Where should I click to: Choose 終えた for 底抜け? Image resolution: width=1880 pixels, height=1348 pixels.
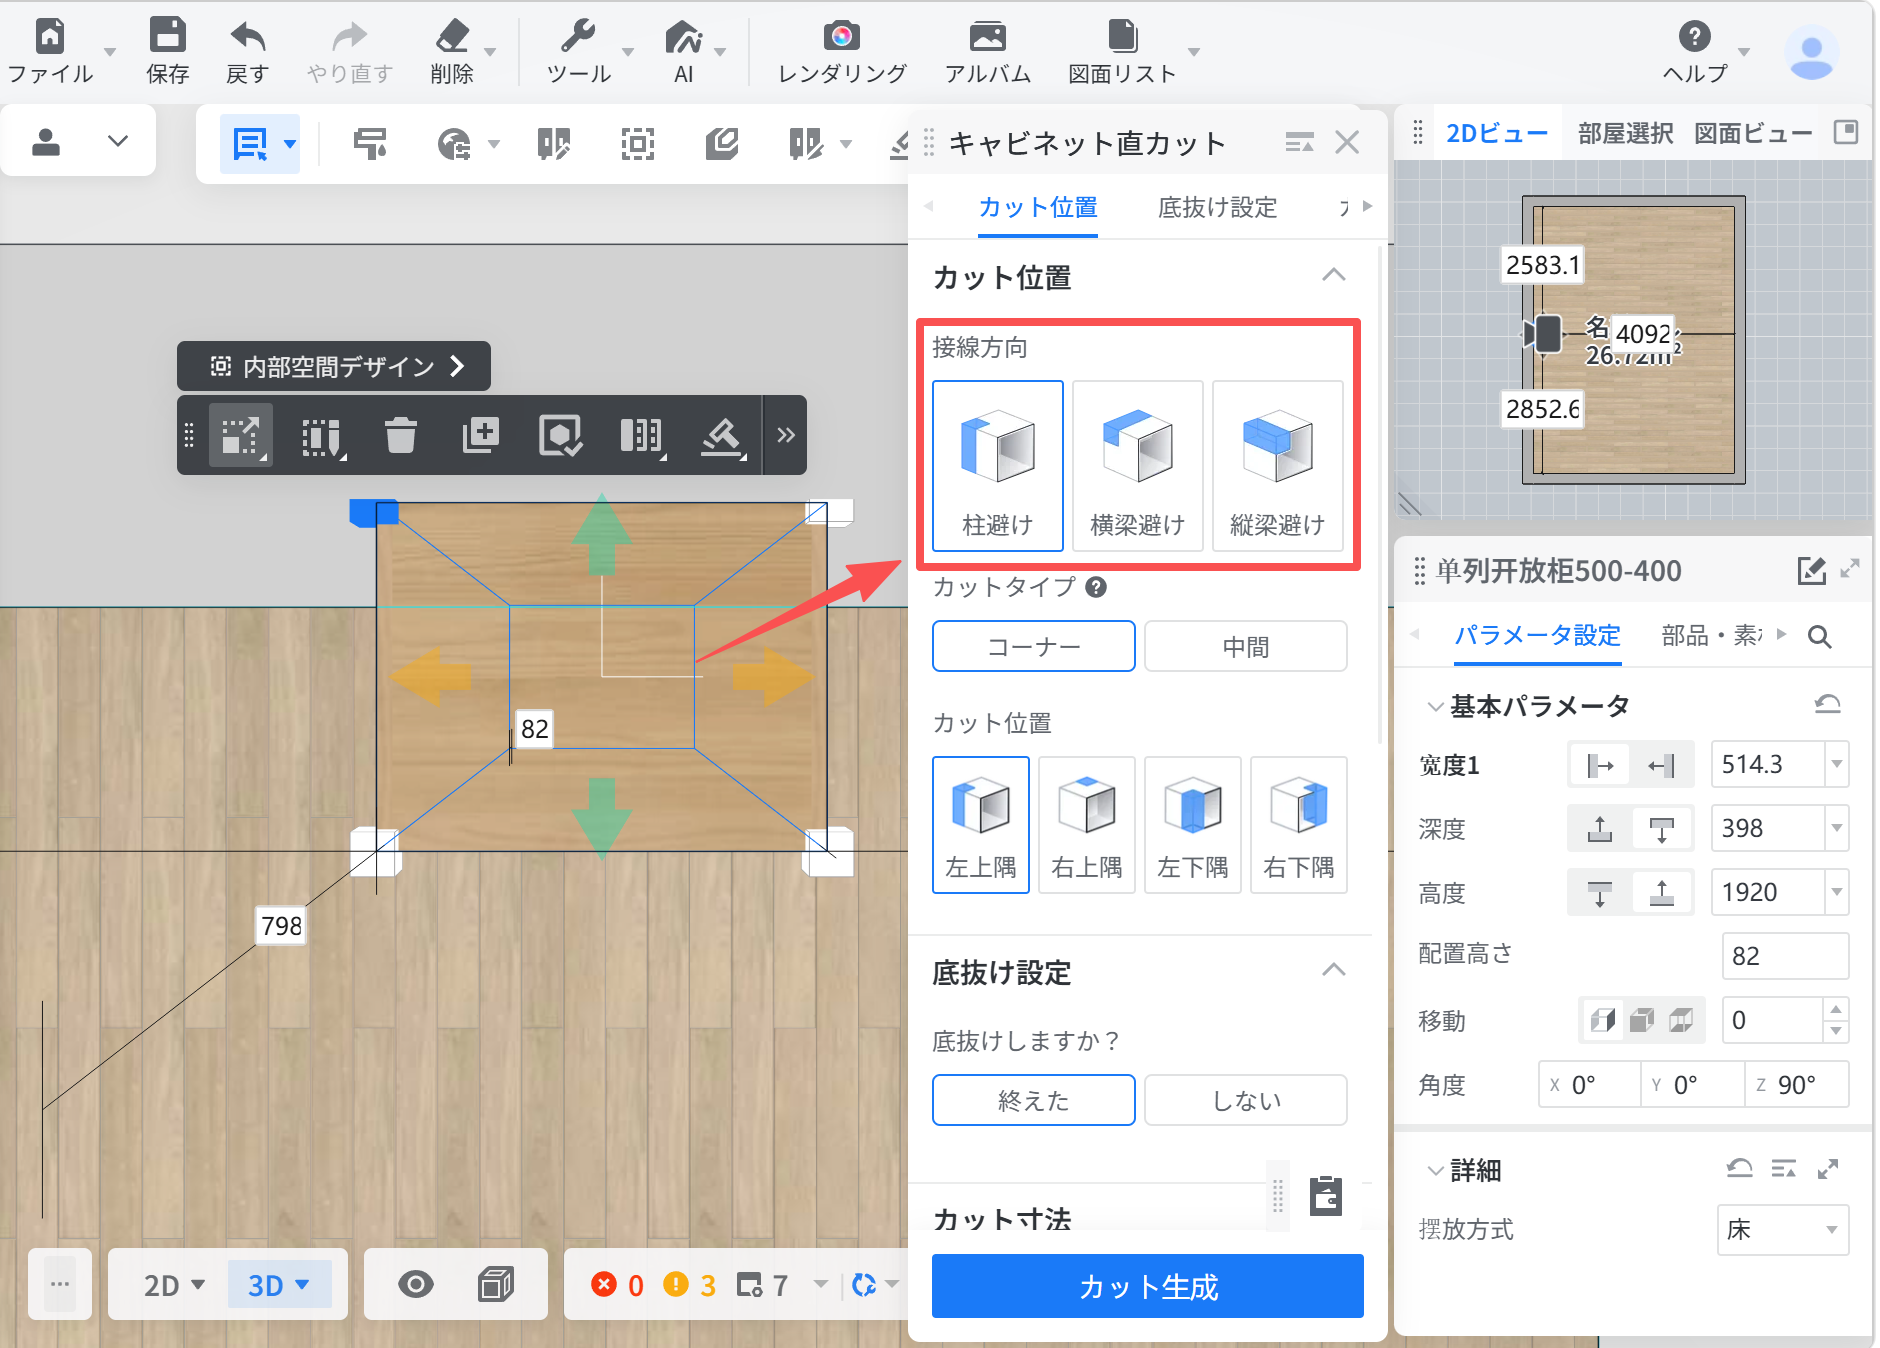tap(1033, 1100)
